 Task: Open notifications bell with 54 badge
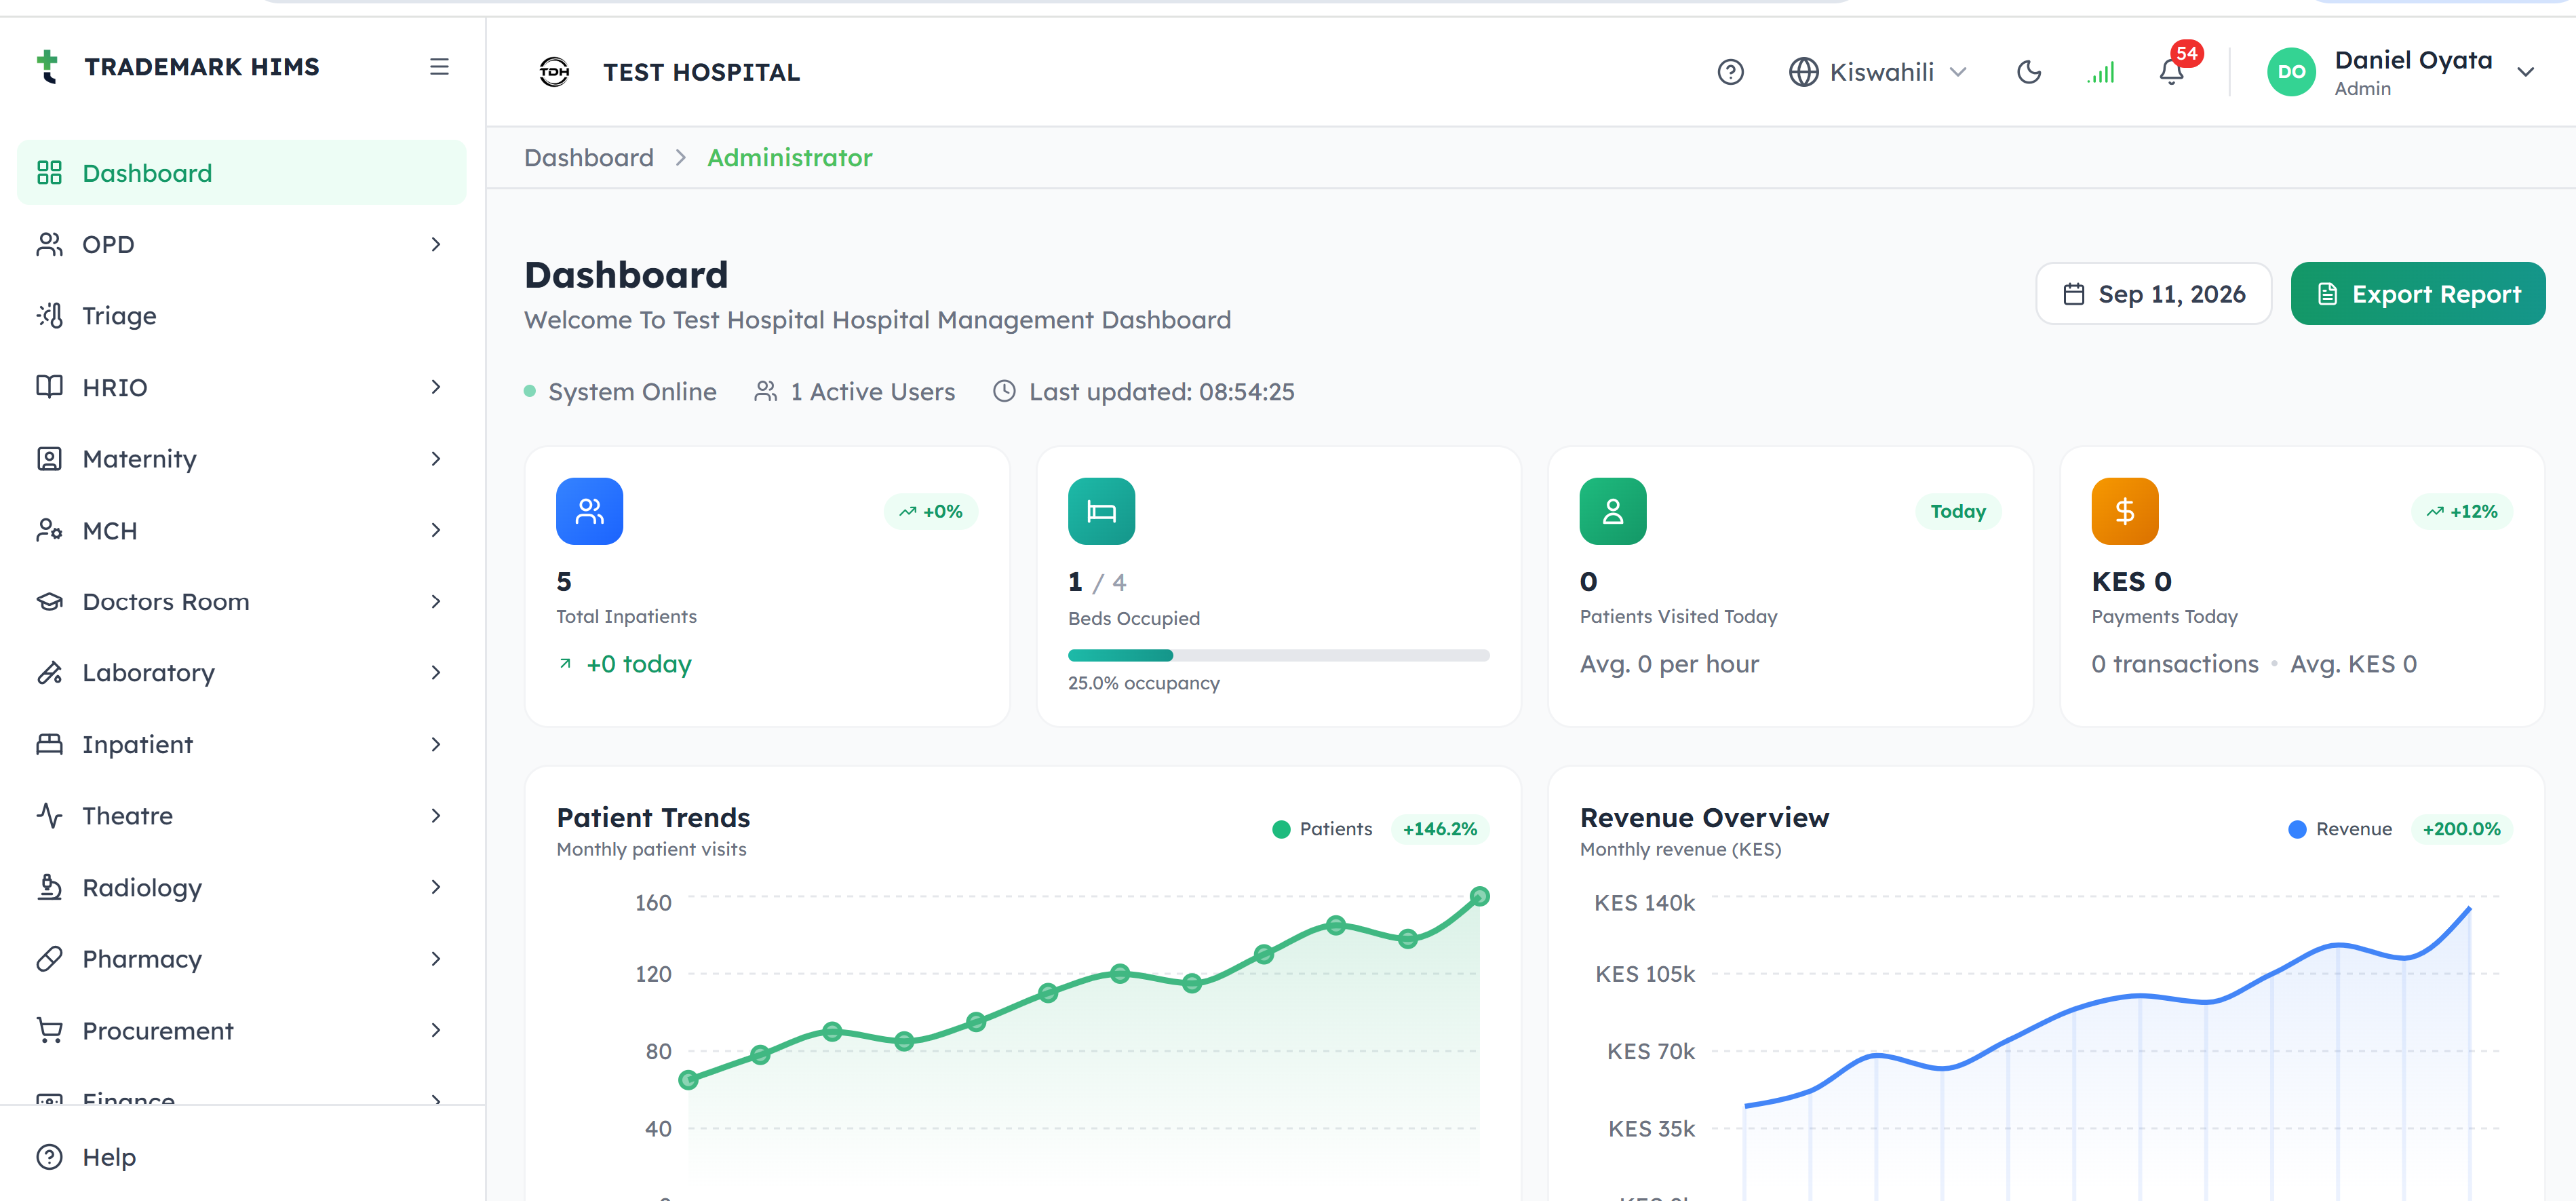2171,72
